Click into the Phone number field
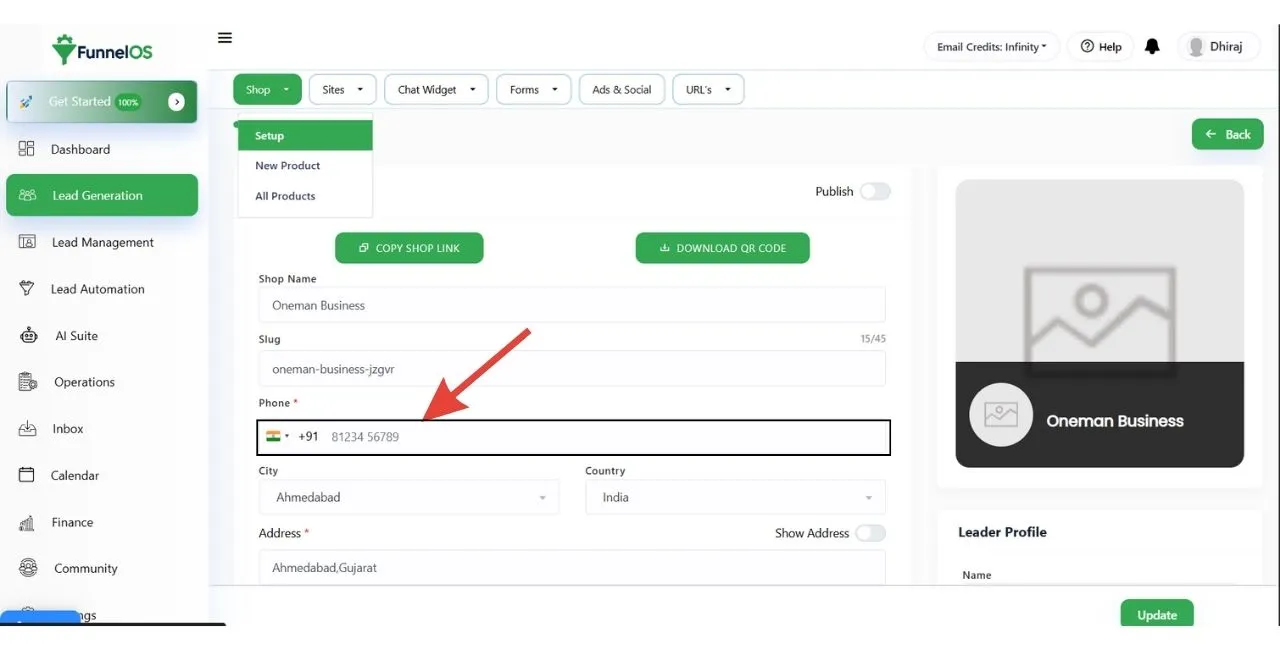 point(600,437)
